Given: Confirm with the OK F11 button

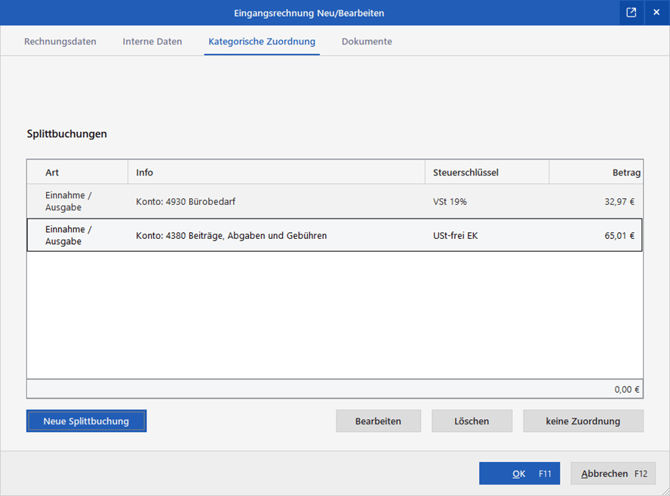Looking at the screenshot, I should 519,473.
